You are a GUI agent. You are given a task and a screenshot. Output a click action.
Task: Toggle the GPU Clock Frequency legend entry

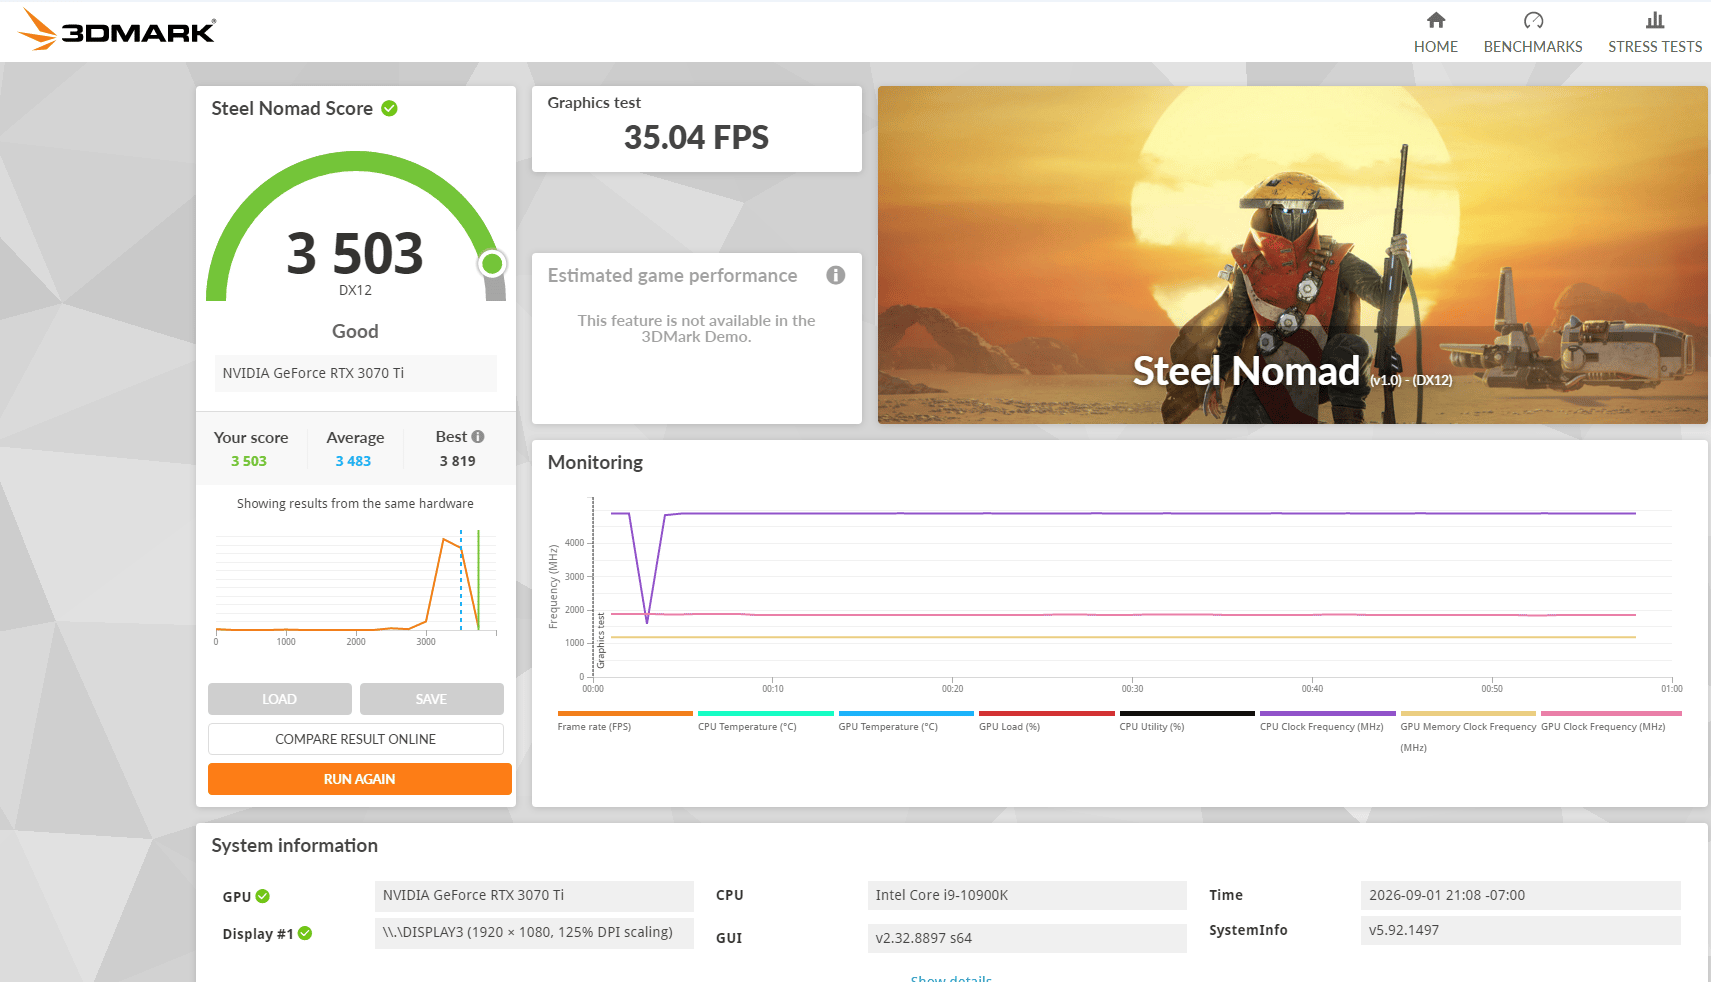tap(1611, 721)
